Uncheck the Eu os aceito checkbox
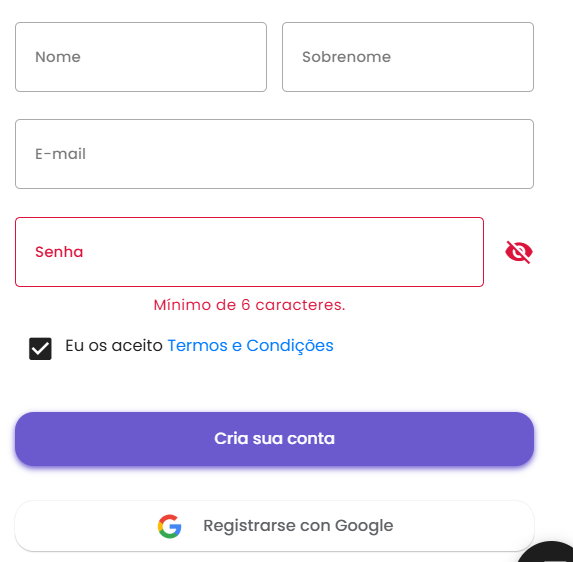 (x=40, y=349)
